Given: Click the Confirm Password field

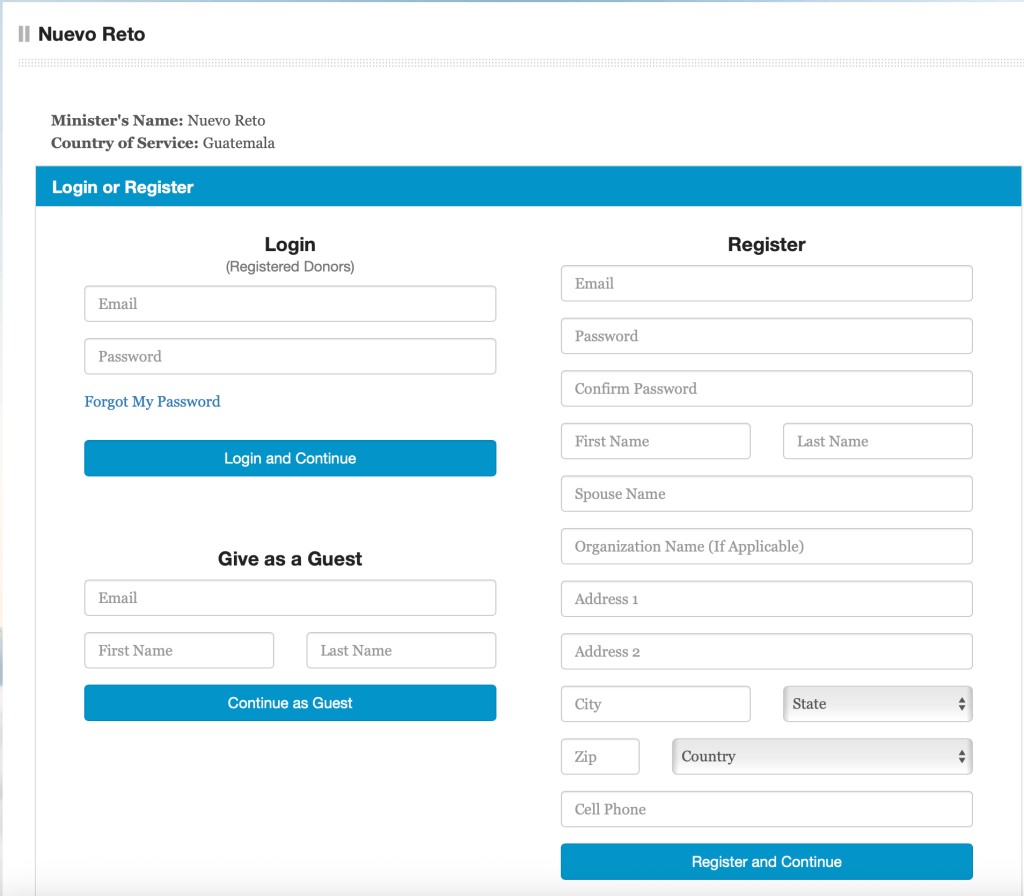Looking at the screenshot, I should 766,389.
